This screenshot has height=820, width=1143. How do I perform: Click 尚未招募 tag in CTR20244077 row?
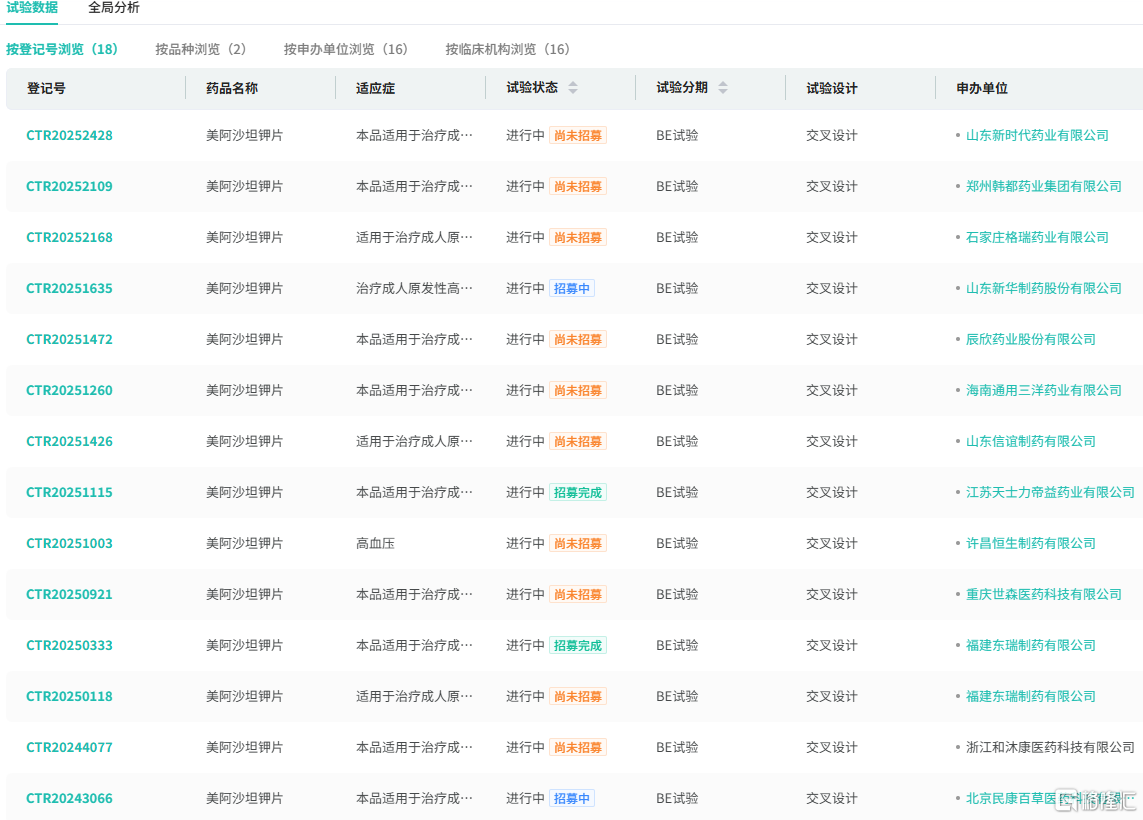click(x=578, y=748)
